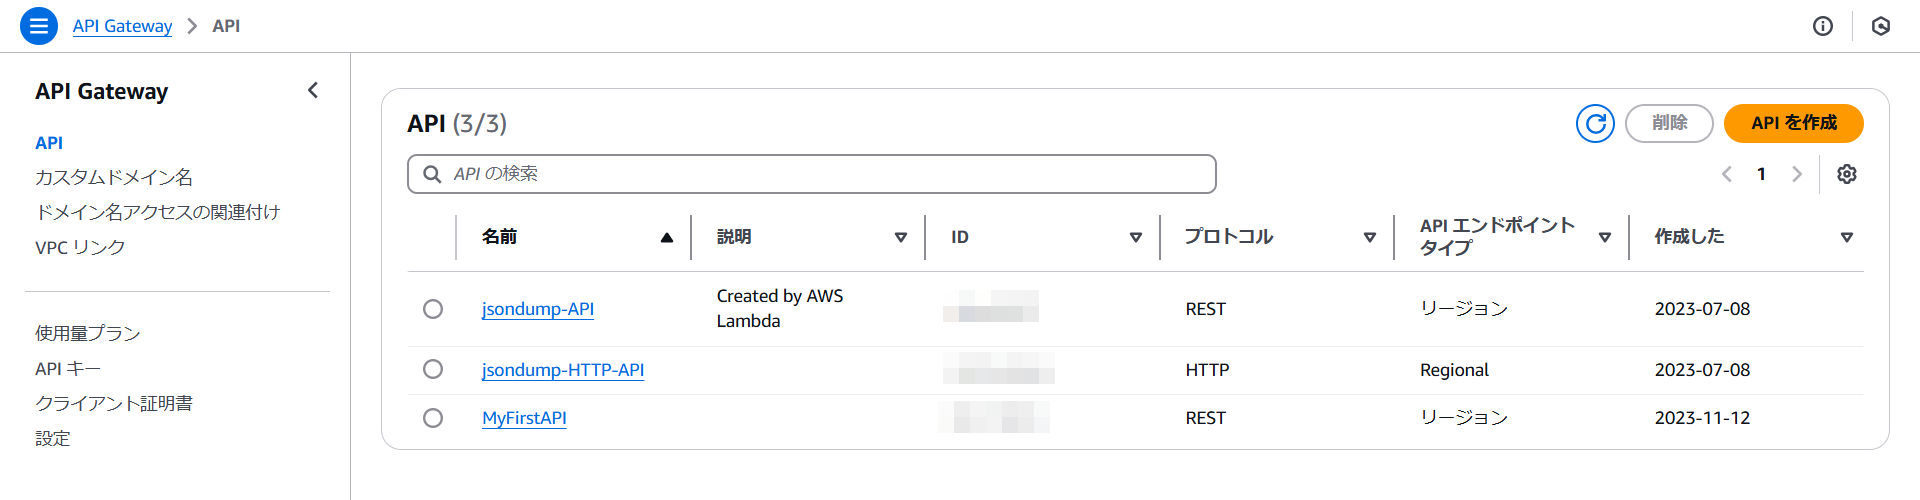Refresh the API list
The height and width of the screenshot is (500, 1920).
(1595, 123)
